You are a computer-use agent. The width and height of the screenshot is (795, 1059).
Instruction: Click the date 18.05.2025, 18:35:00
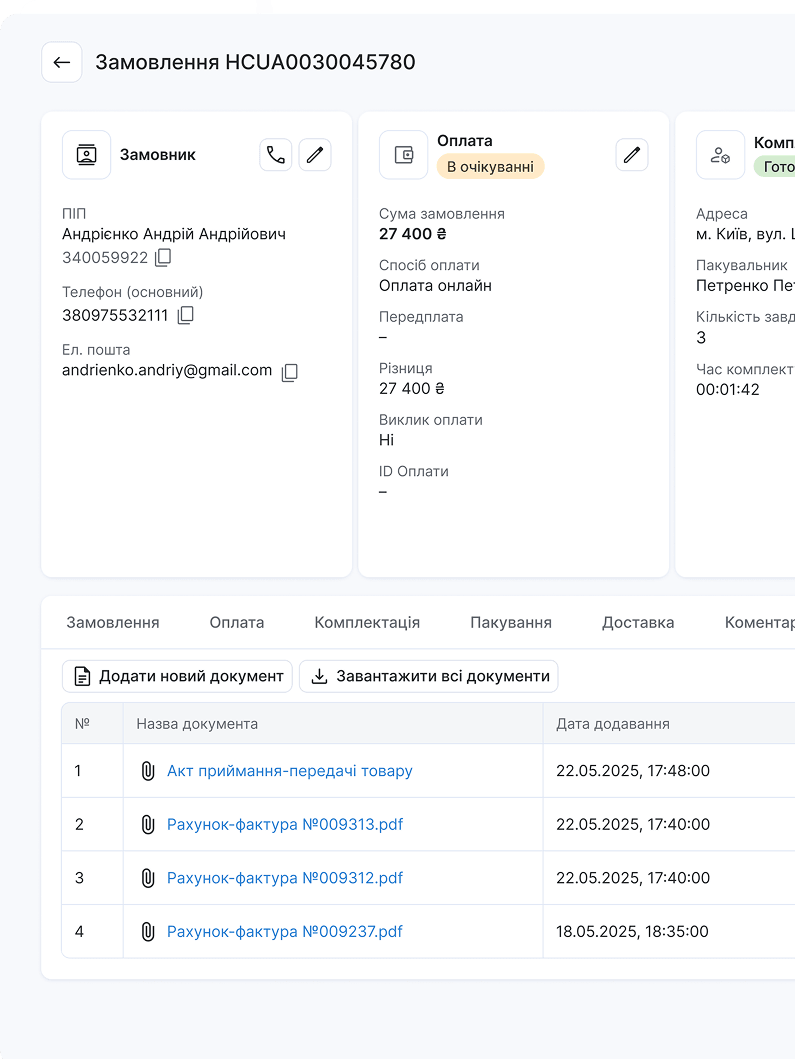[x=632, y=932]
